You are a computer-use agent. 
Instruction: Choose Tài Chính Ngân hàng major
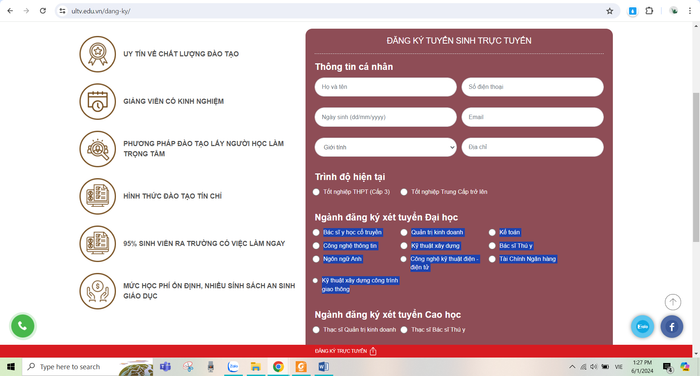click(x=492, y=259)
